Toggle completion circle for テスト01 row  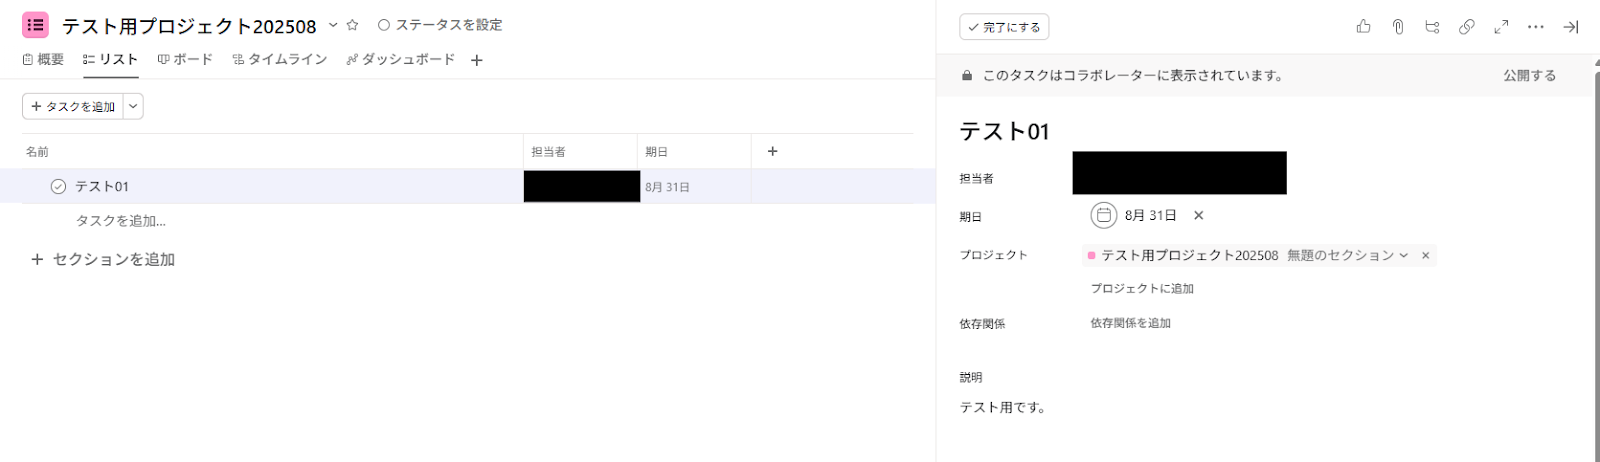tap(58, 187)
